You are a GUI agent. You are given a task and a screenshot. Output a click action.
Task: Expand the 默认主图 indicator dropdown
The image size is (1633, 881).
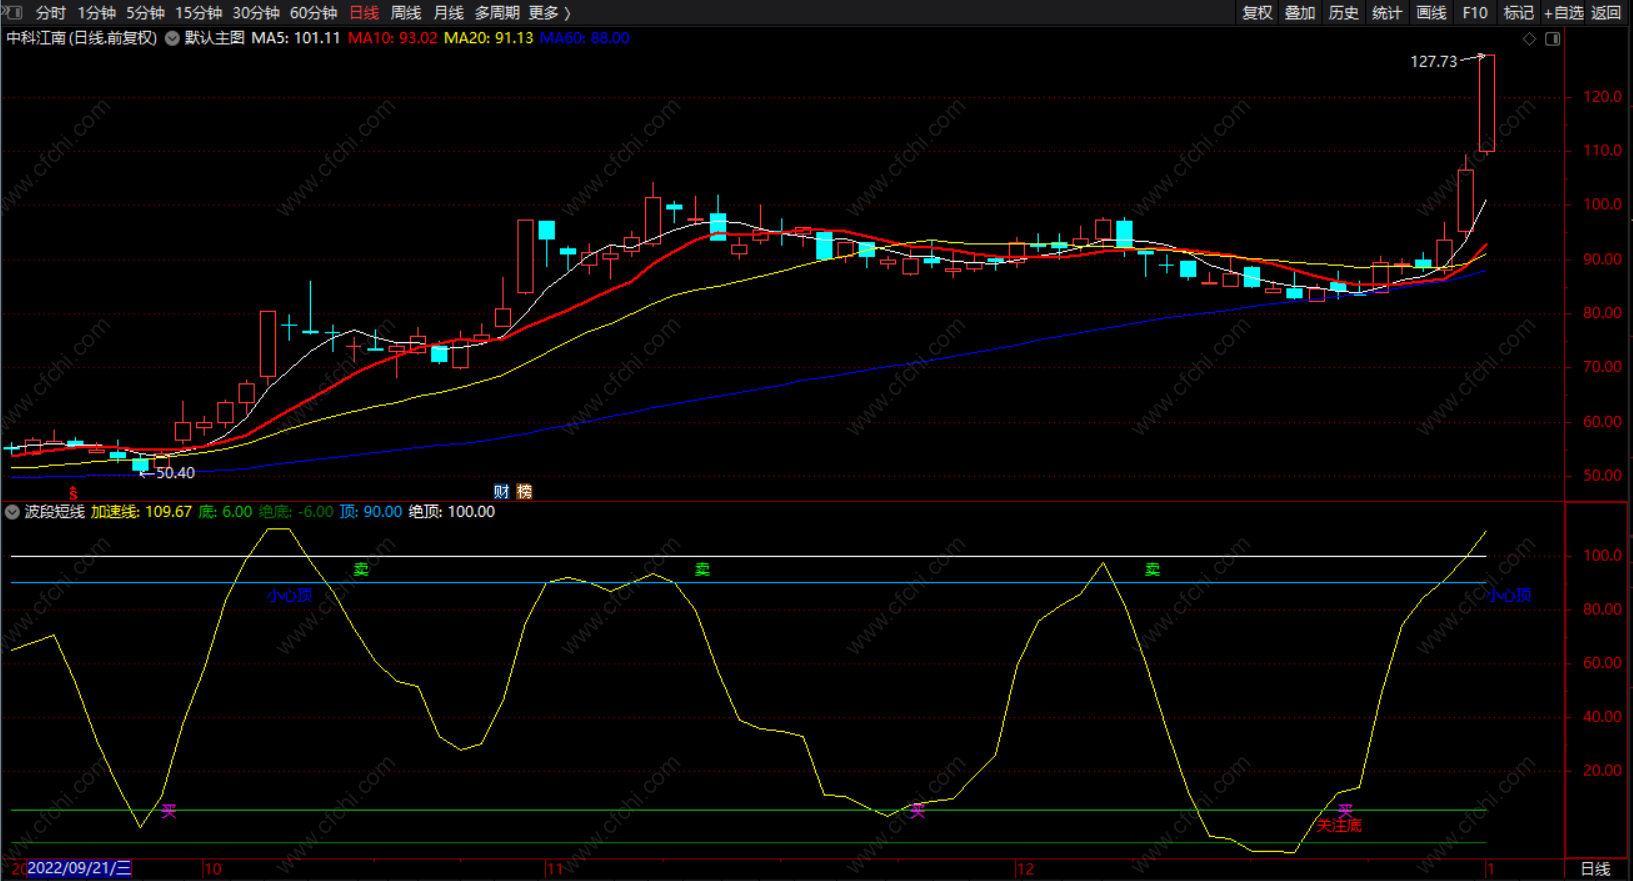[x=172, y=38]
